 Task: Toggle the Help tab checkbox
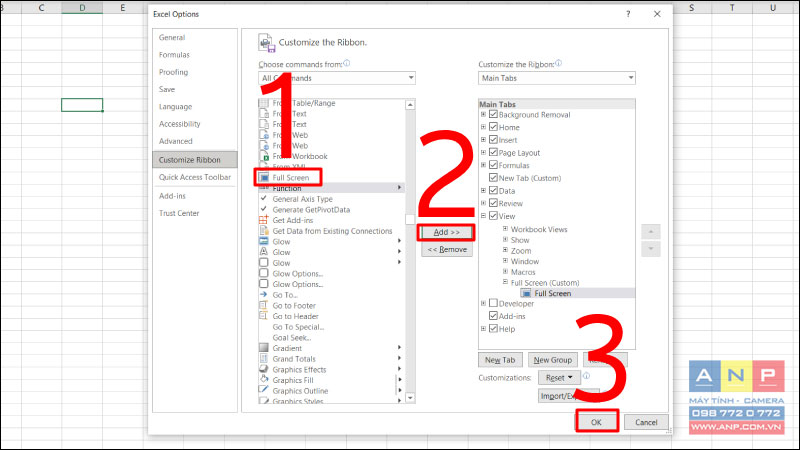tap(493, 329)
